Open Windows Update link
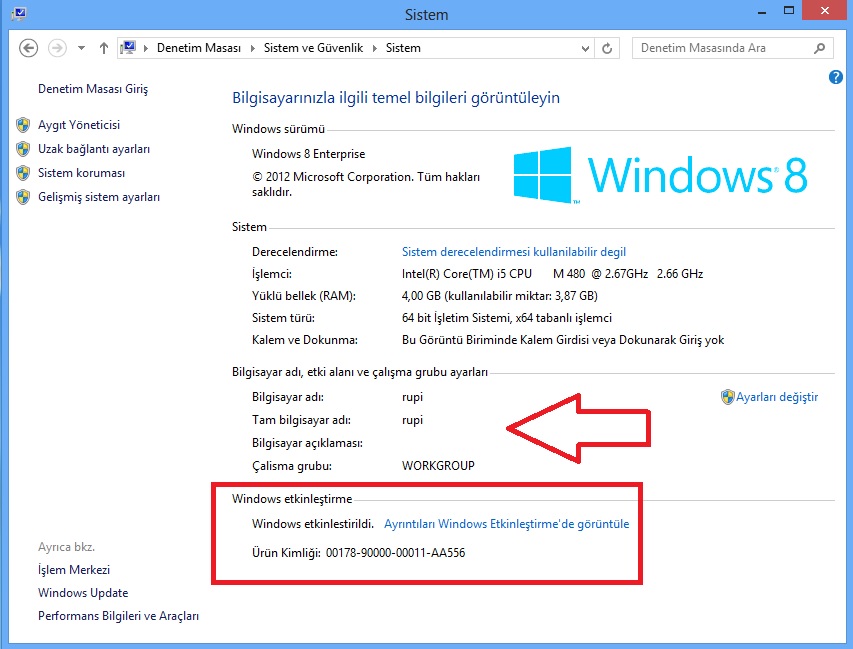The image size is (853, 649). pyautogui.click(x=83, y=593)
